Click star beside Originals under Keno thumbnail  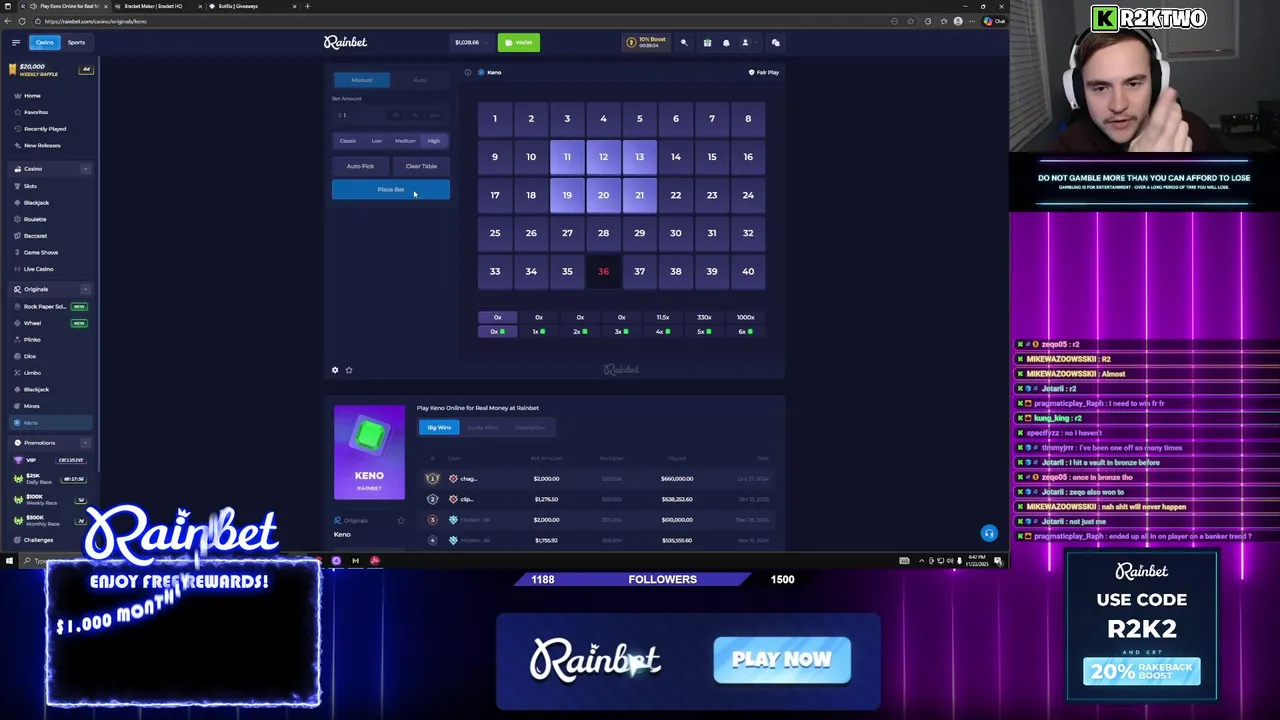point(401,521)
